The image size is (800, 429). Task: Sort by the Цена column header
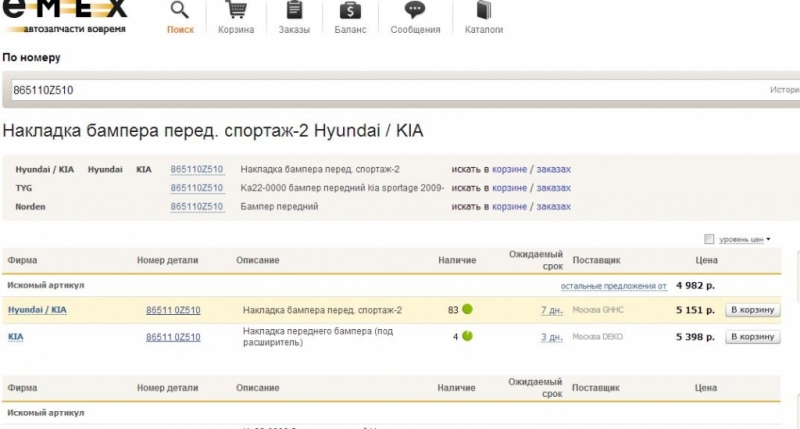tap(706, 260)
